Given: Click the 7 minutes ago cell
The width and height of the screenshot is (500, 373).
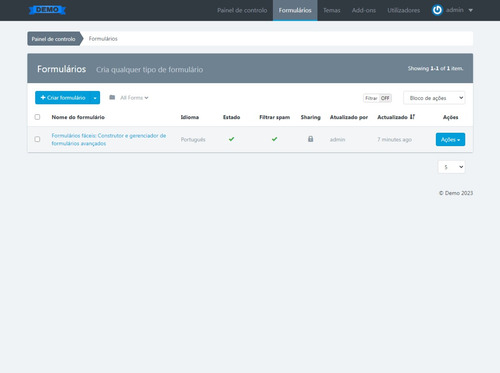Looking at the screenshot, I should click(394, 139).
